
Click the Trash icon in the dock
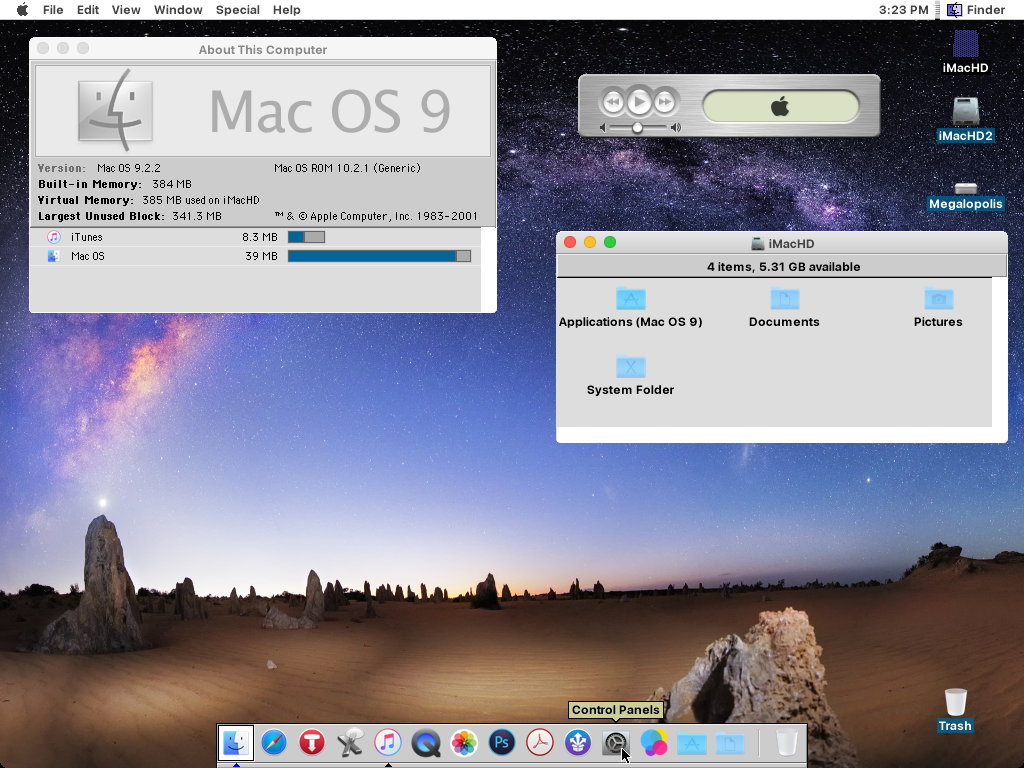click(786, 743)
